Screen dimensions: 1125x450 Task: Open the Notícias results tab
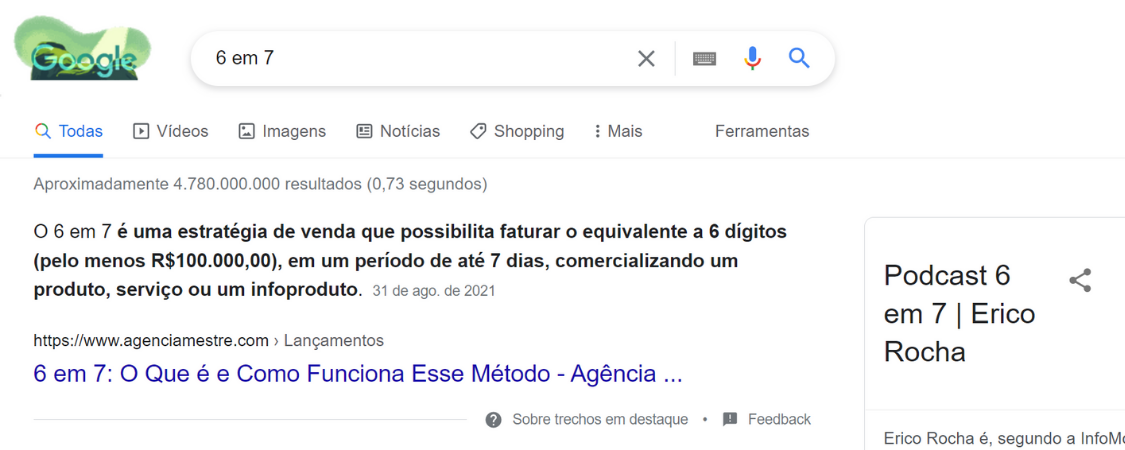(398, 131)
